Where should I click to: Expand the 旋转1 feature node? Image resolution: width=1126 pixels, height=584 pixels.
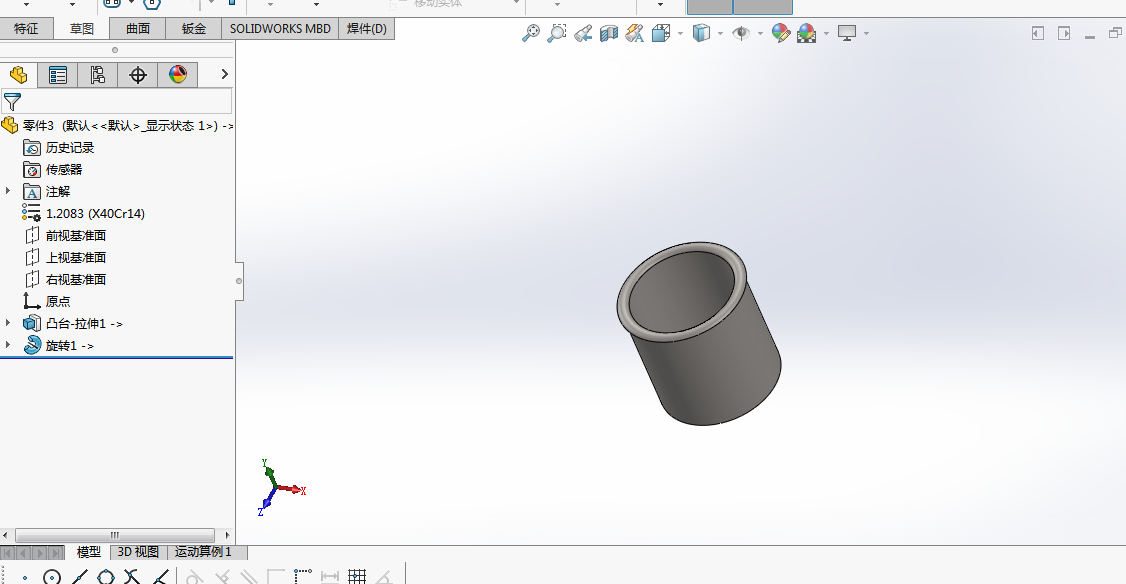point(8,345)
